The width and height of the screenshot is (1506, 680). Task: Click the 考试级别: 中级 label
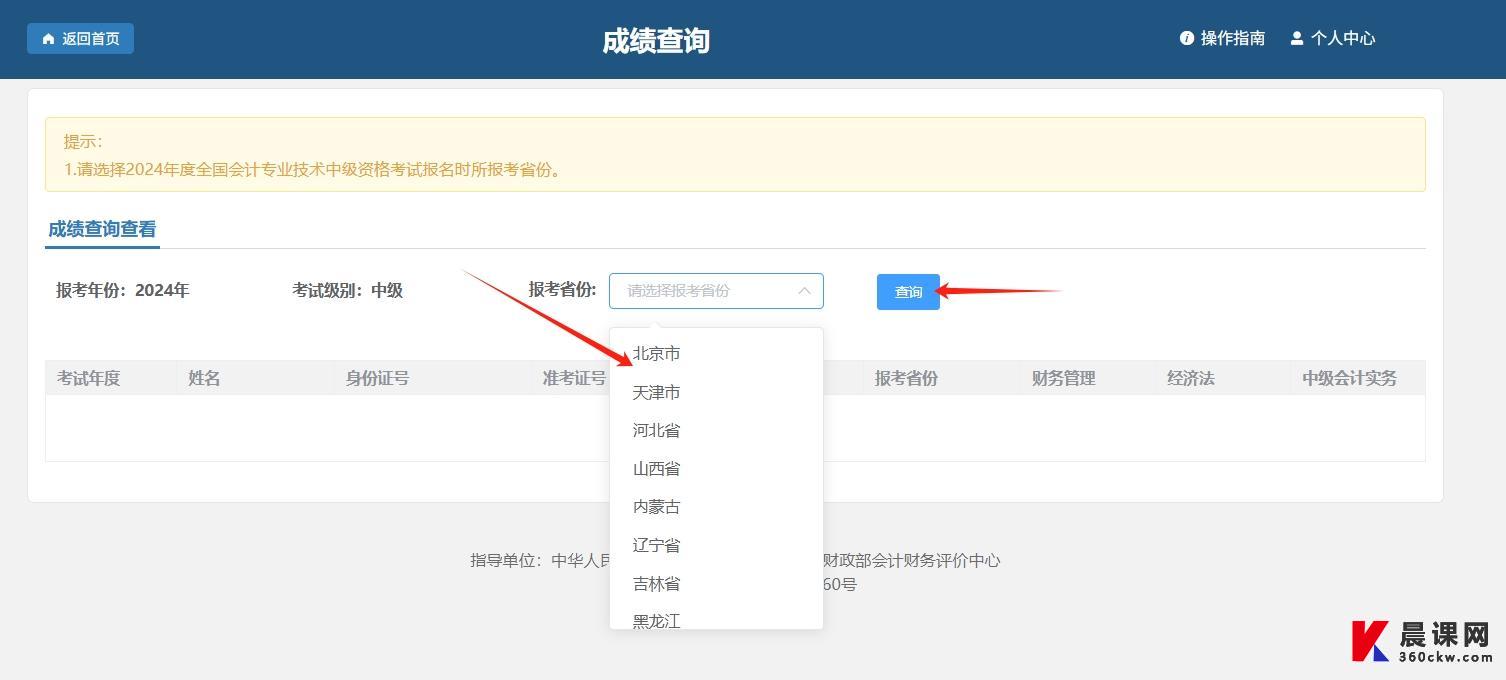tap(347, 291)
